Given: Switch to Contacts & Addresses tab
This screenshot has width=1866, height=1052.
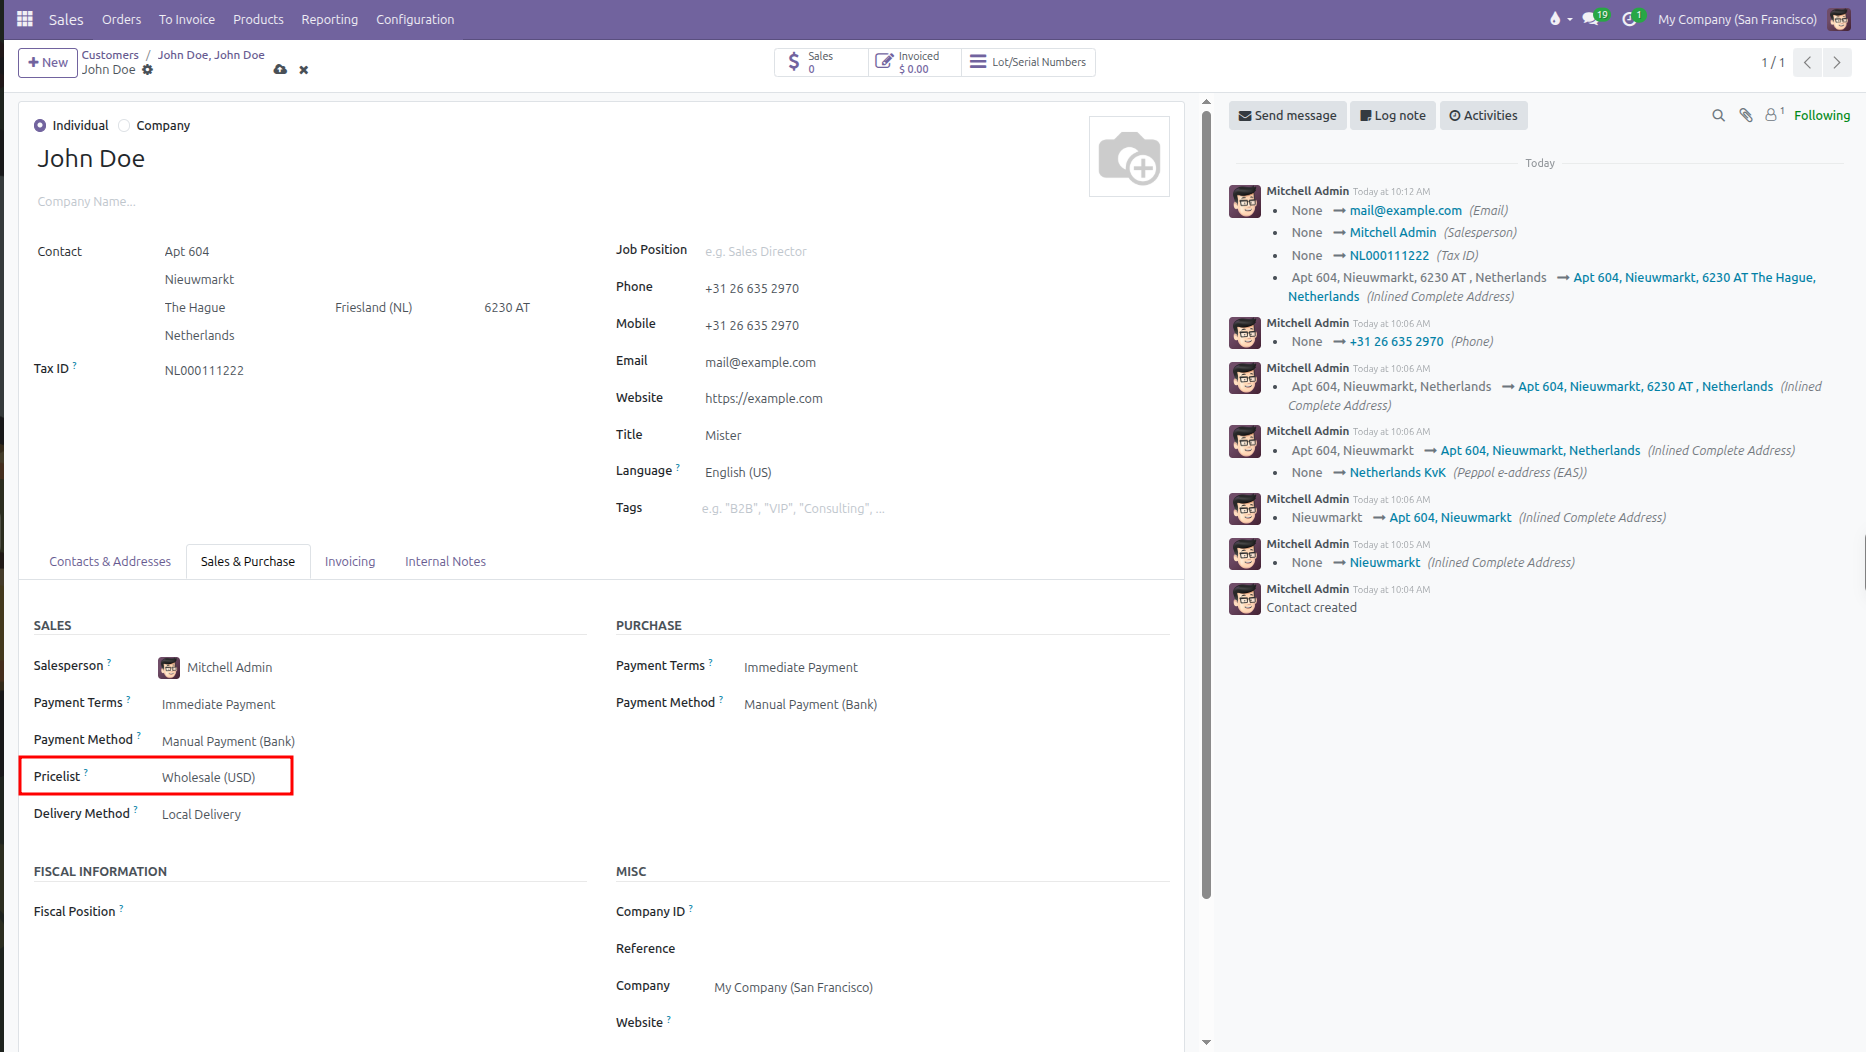Looking at the screenshot, I should click(x=110, y=562).
